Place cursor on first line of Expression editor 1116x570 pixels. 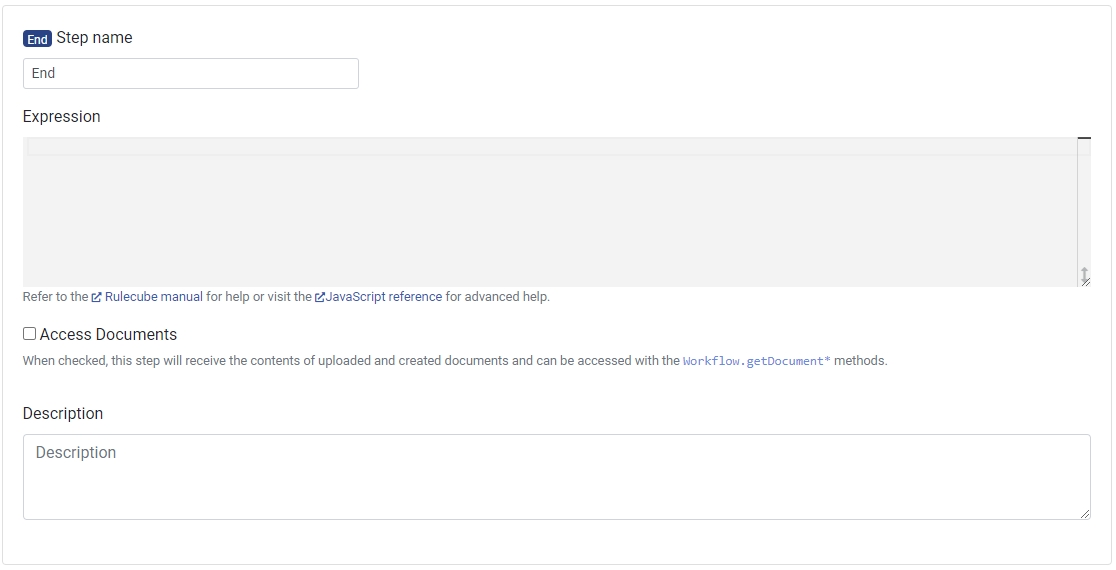550,147
